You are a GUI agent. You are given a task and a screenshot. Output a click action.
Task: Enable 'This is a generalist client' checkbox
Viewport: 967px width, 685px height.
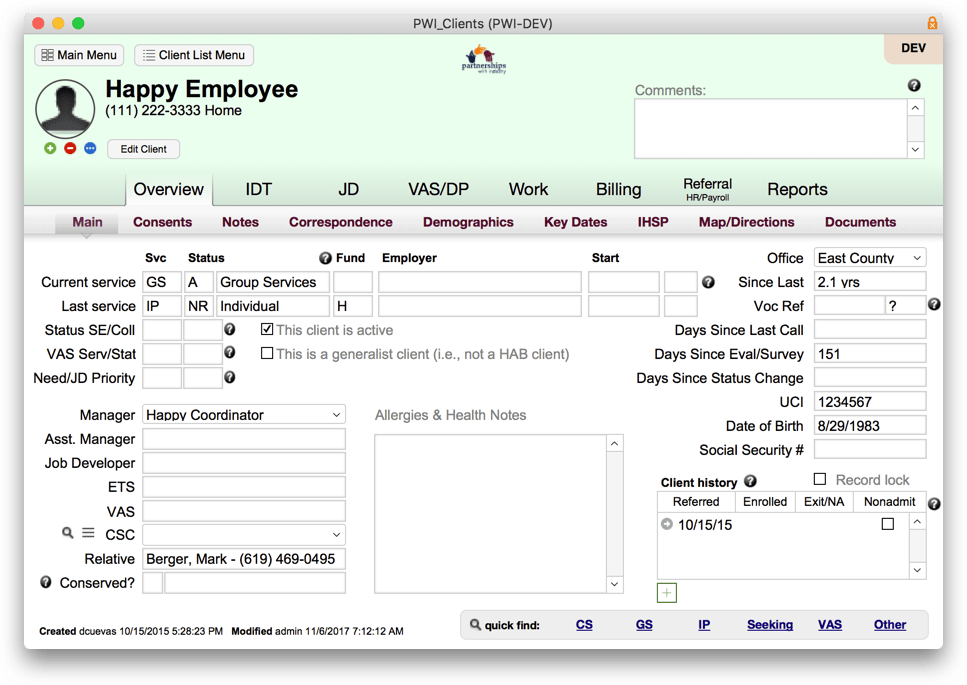click(266, 353)
